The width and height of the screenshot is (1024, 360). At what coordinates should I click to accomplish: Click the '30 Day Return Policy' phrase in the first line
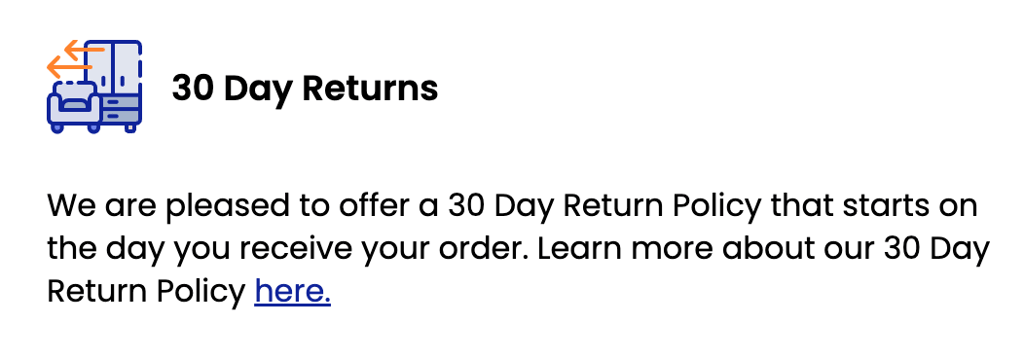click(604, 208)
